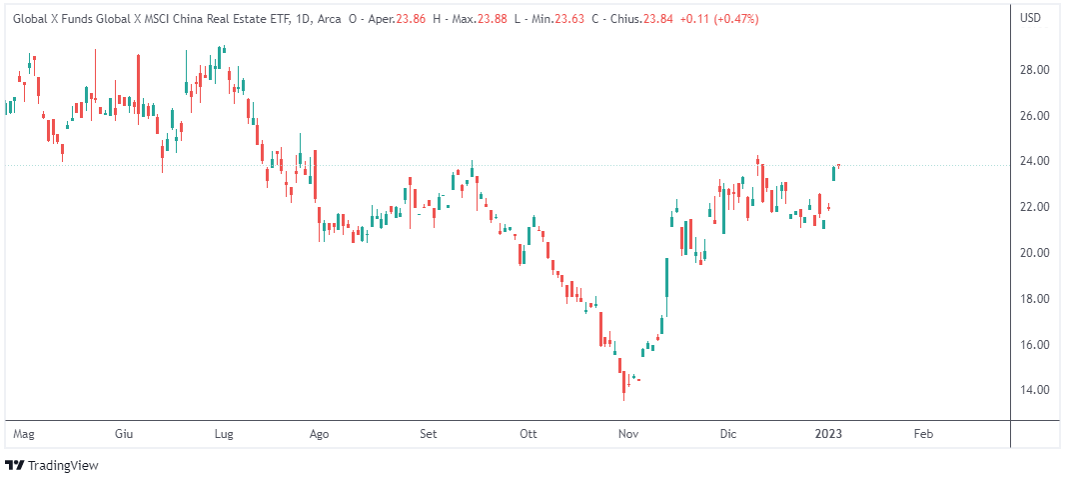Image resolution: width=1069 pixels, height=482 pixels.
Task: Click the 28.00 price axis label
Action: (x=1033, y=70)
